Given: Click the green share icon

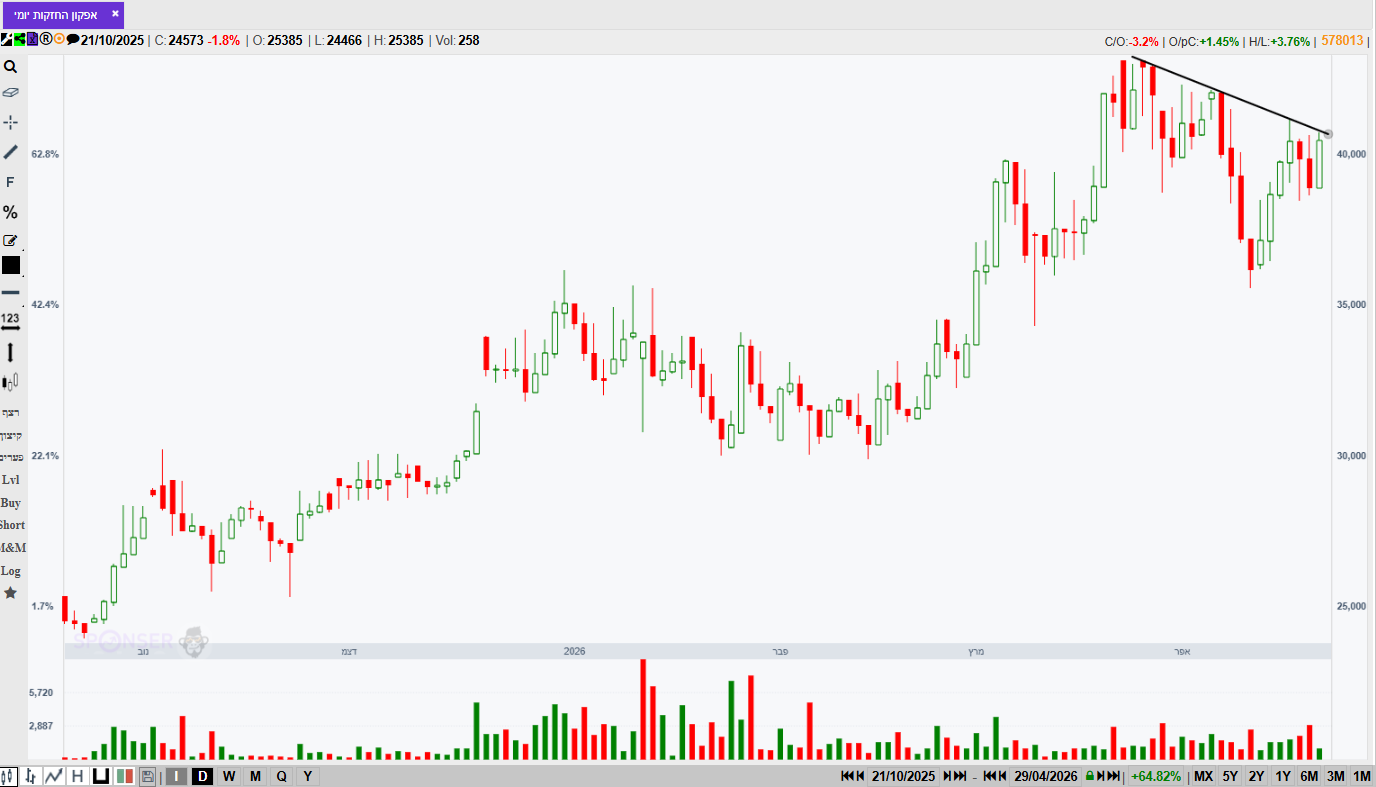Looking at the screenshot, I should (19, 40).
